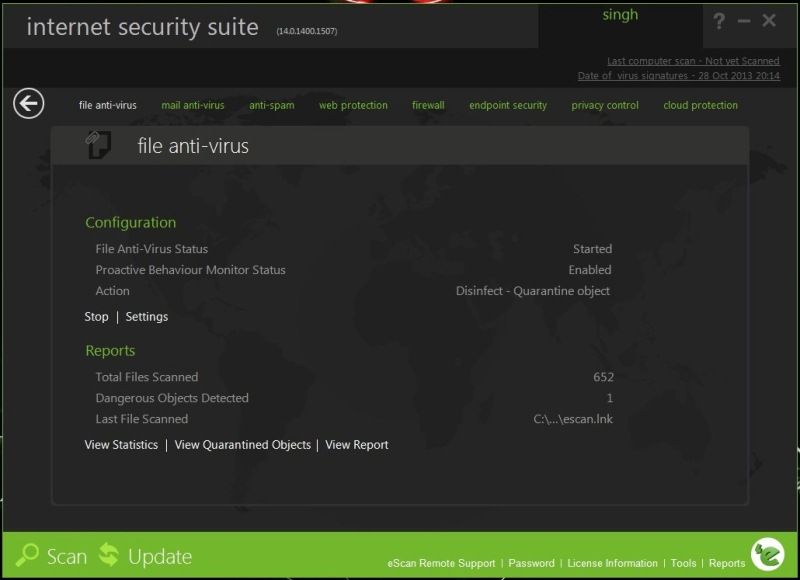The height and width of the screenshot is (580, 800).
Task: Click the file anti-virus document icon
Action: (x=98, y=144)
